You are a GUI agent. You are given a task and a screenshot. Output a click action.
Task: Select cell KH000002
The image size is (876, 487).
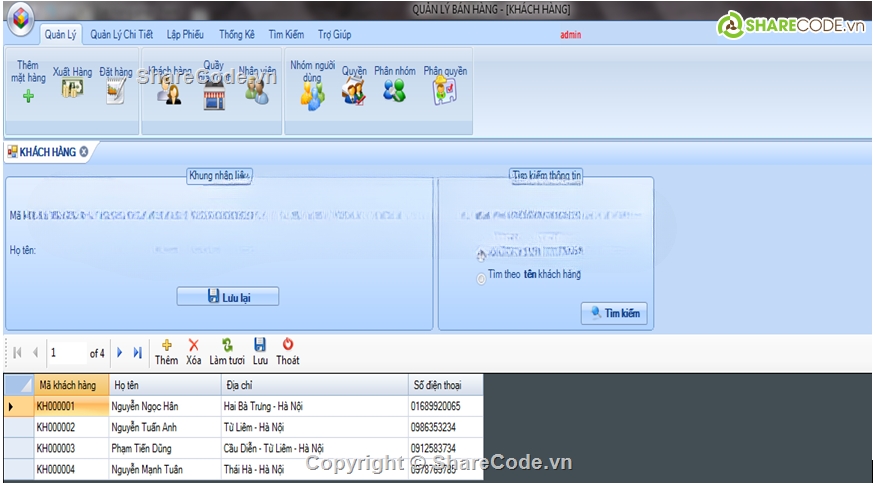point(72,427)
